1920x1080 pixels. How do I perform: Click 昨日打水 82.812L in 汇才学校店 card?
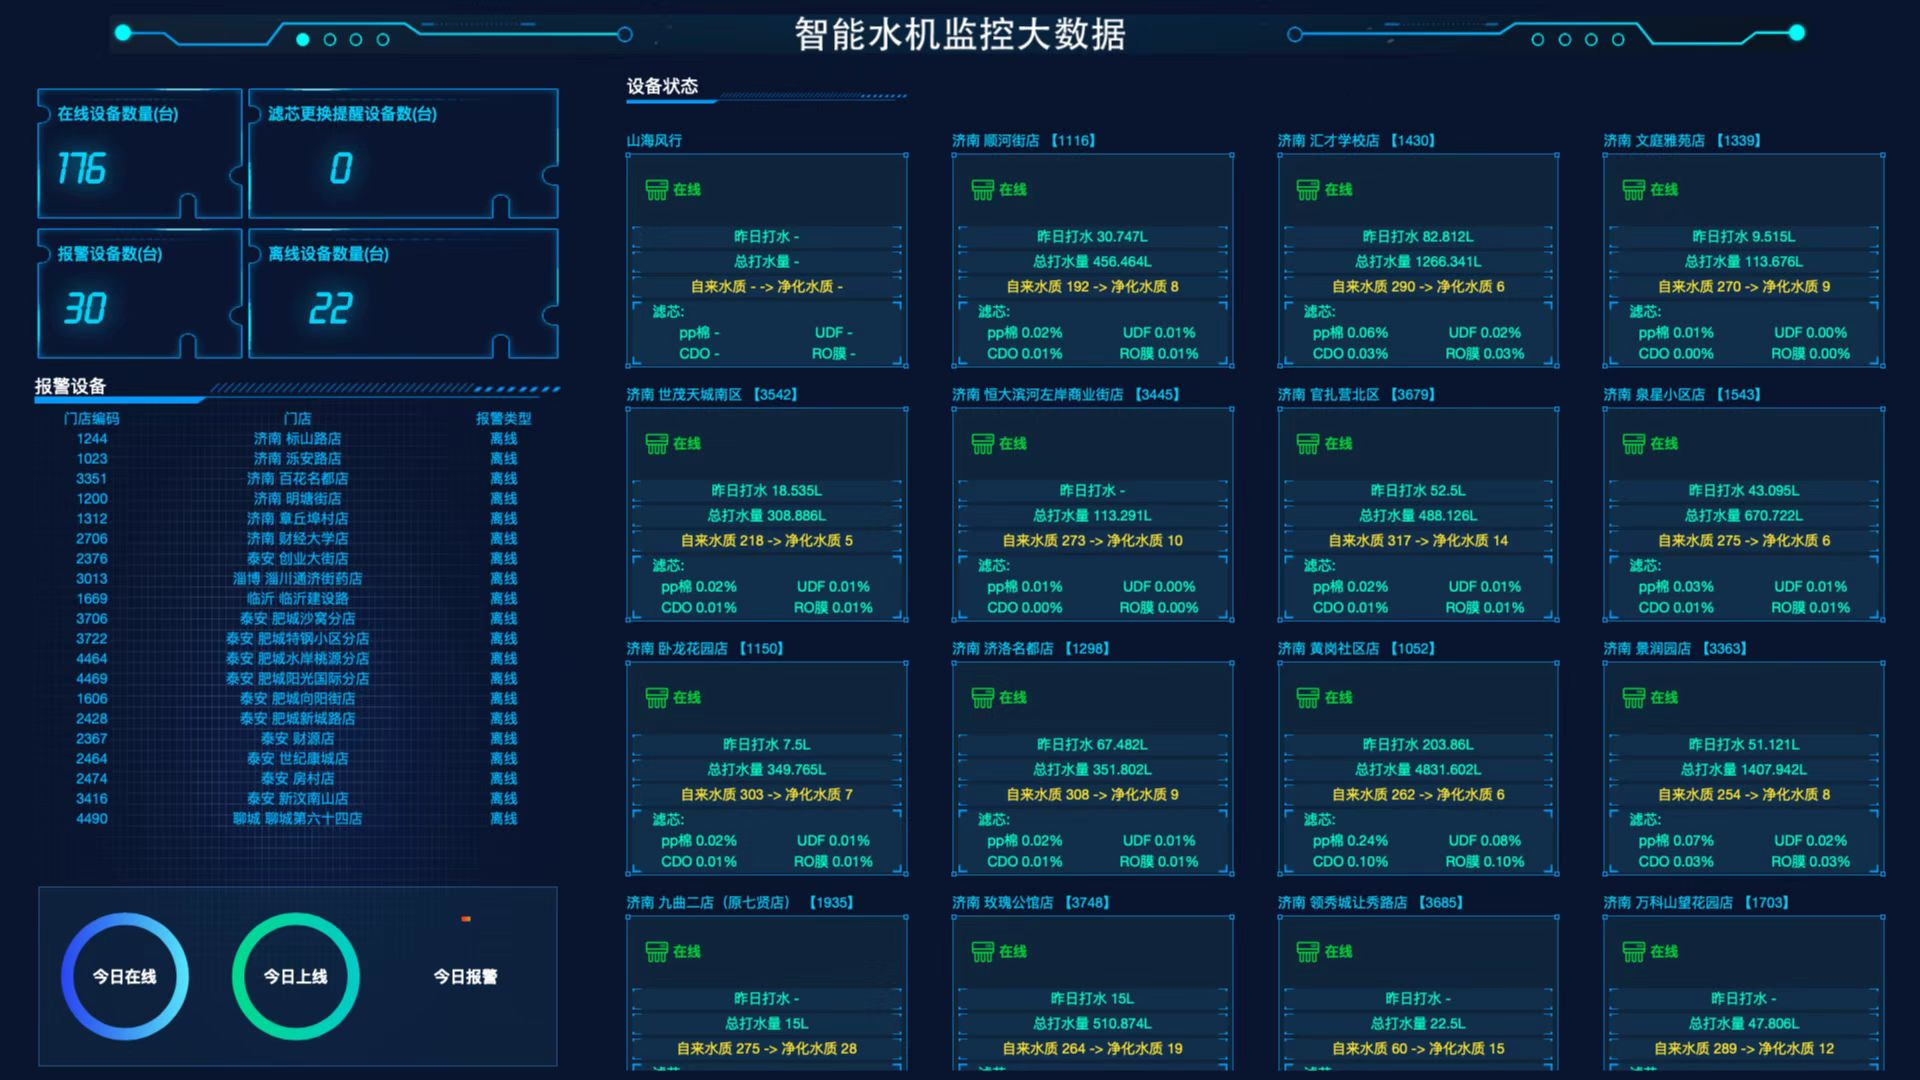1418,237
